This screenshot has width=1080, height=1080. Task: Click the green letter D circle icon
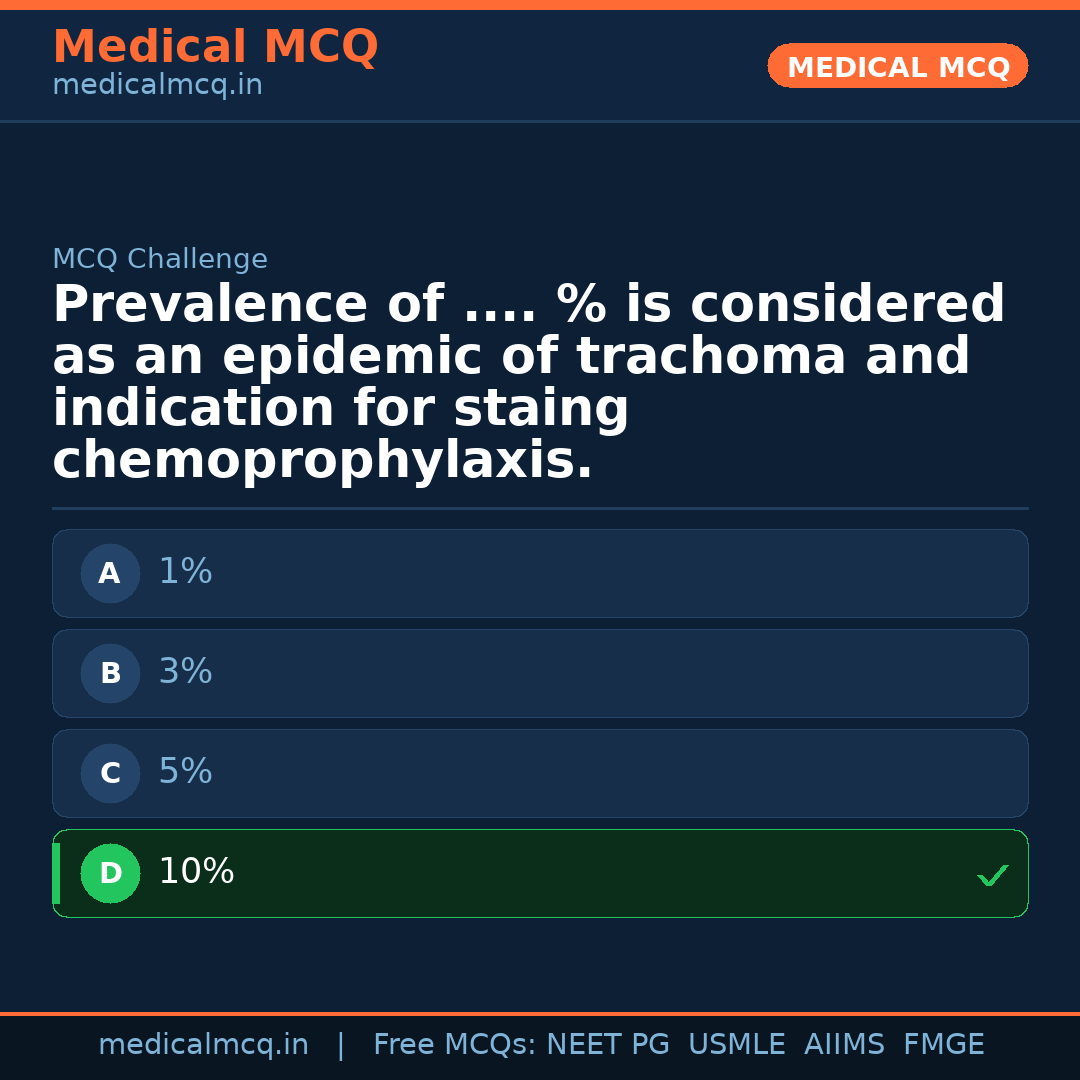(x=110, y=874)
